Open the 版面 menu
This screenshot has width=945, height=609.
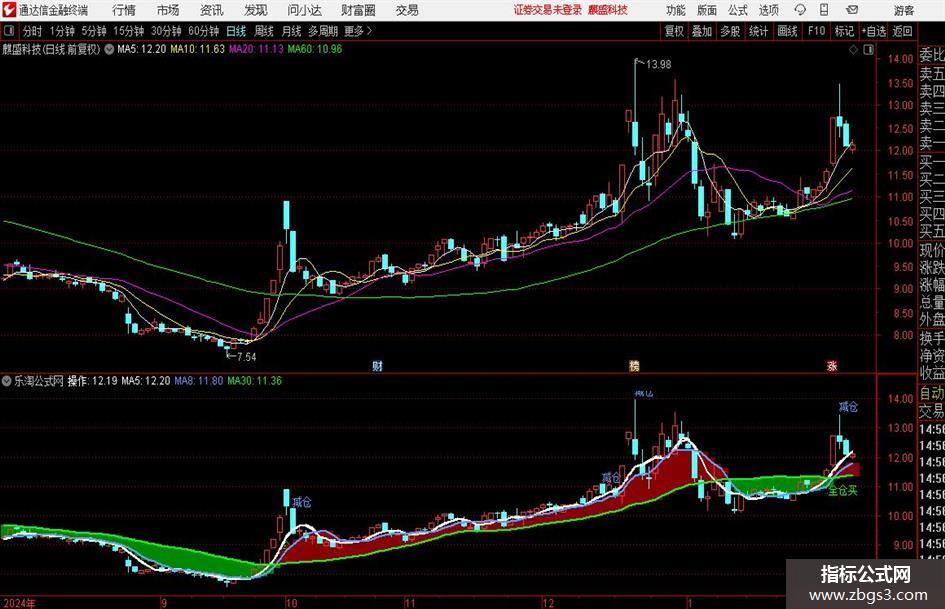(x=706, y=10)
